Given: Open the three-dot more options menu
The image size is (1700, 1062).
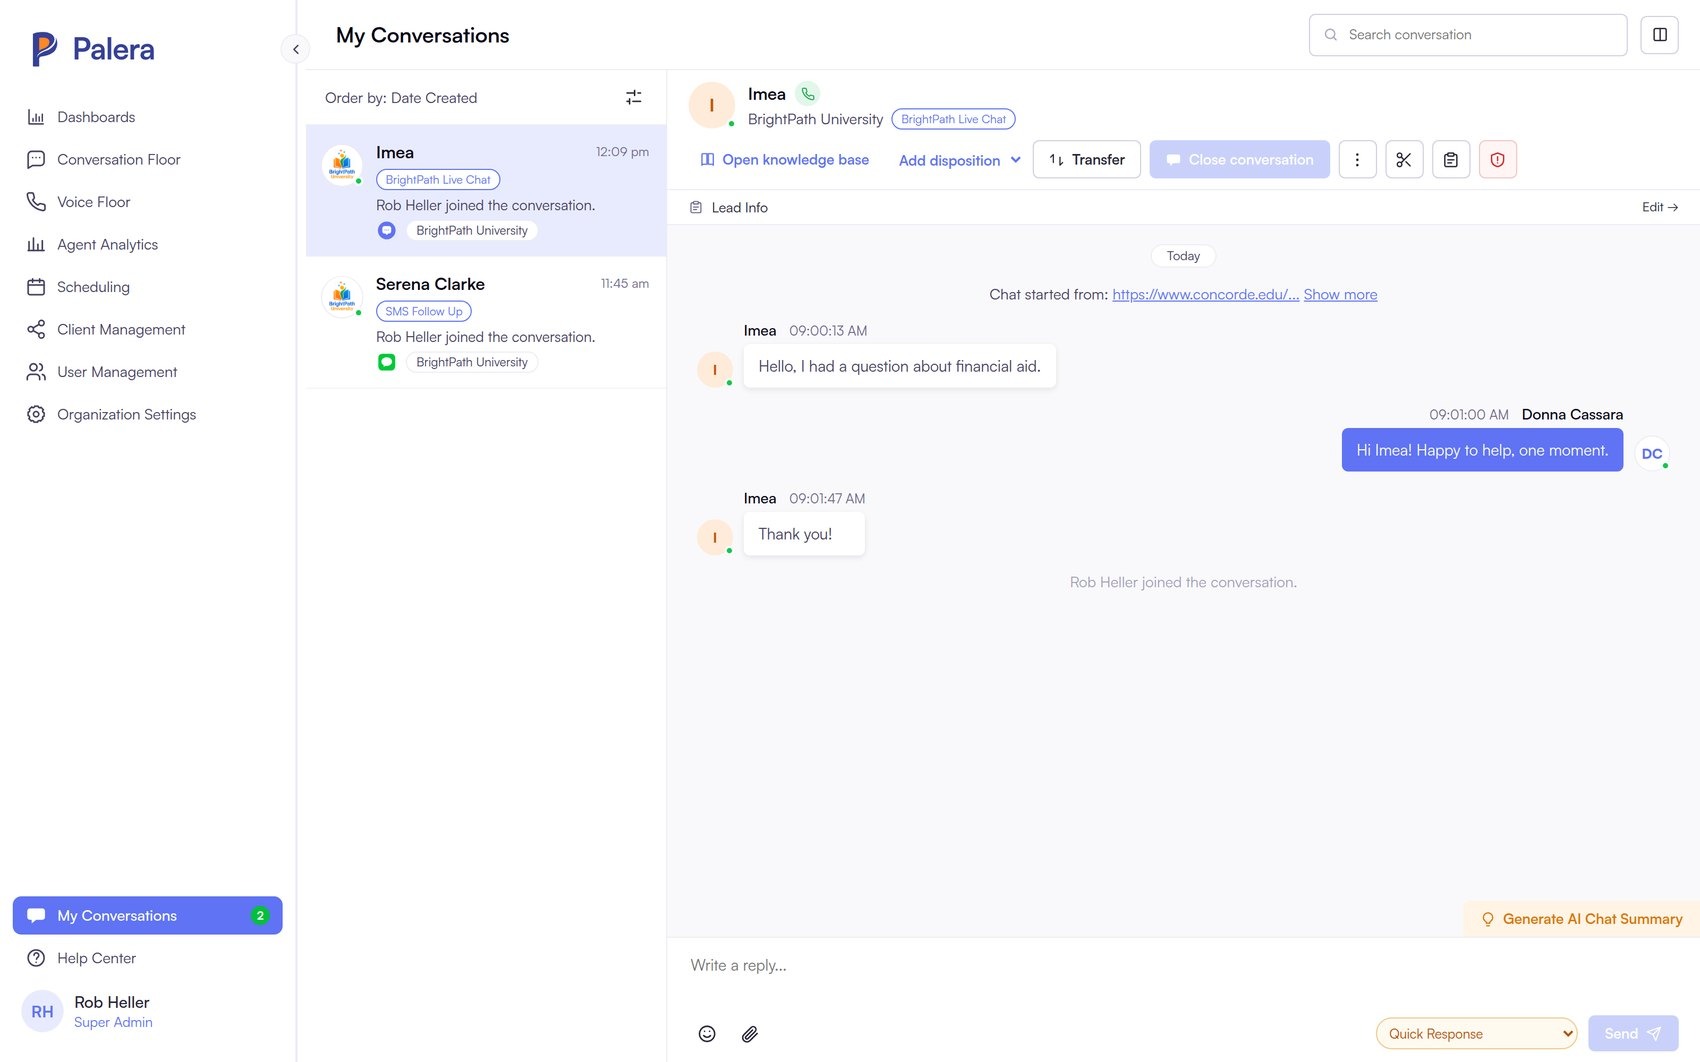Looking at the screenshot, I should pyautogui.click(x=1357, y=160).
